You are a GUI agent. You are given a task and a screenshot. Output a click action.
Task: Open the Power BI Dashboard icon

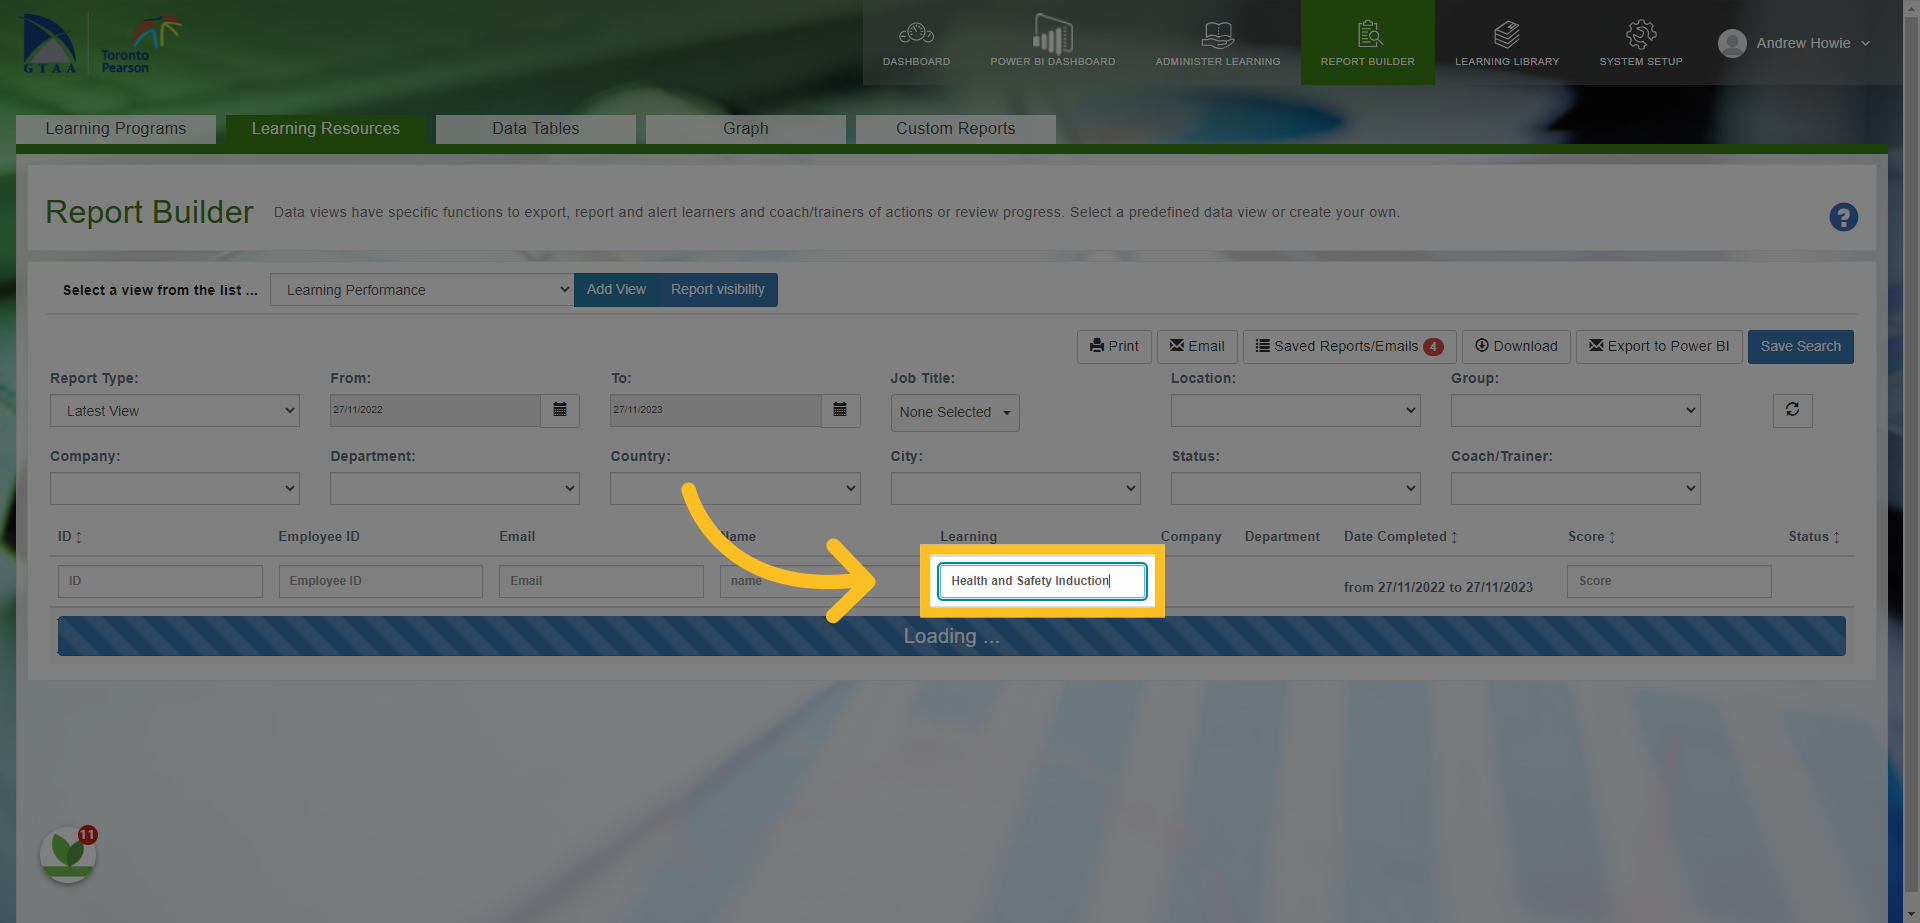(x=1052, y=34)
